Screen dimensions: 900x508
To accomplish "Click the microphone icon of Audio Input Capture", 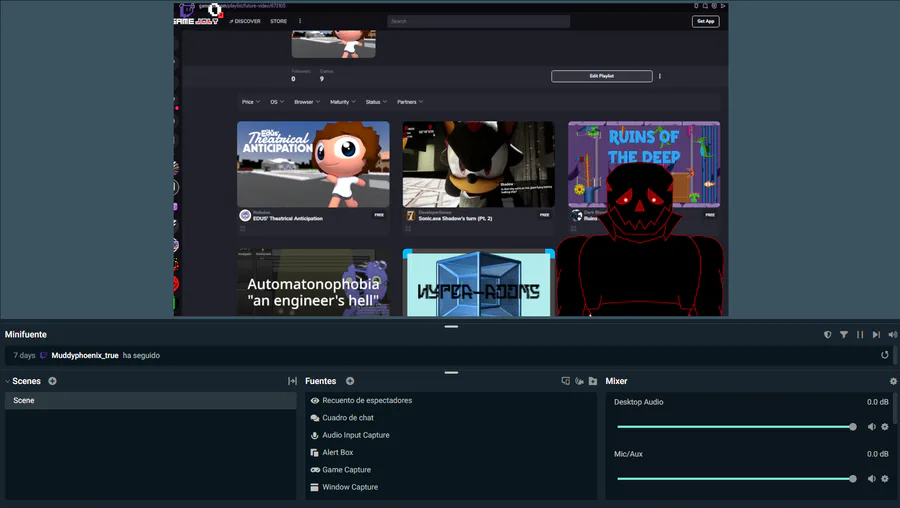I will click(315, 435).
